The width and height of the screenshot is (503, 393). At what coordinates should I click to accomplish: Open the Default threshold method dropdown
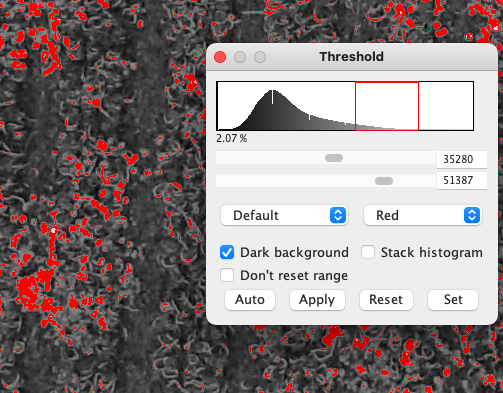tap(284, 215)
